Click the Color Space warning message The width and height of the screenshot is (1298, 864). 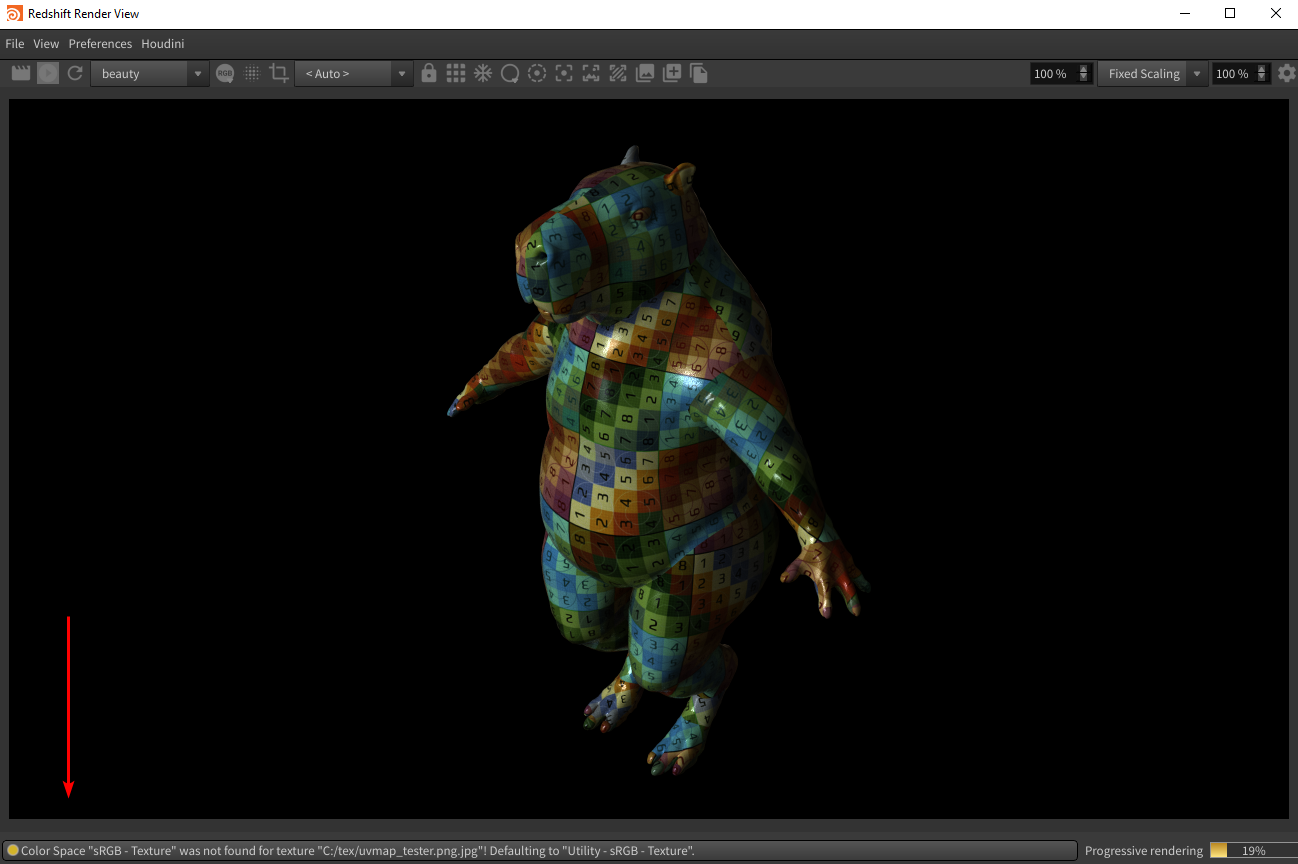[358, 850]
